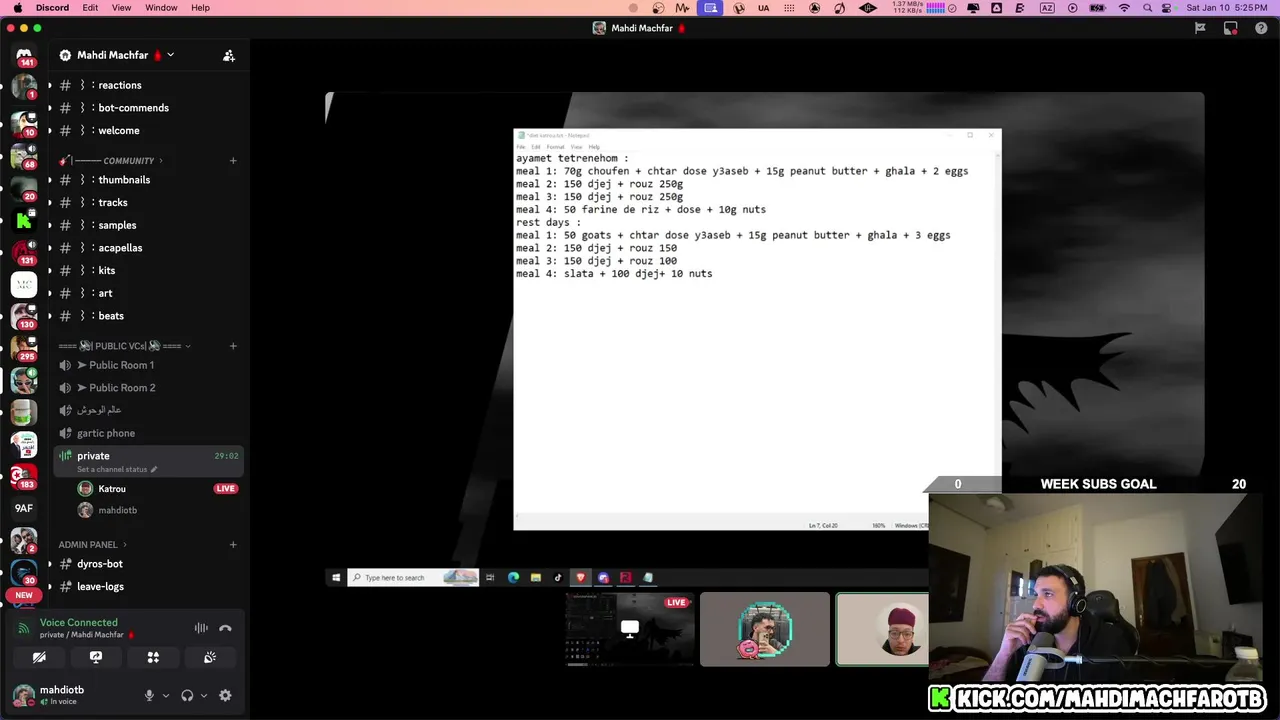Image resolution: width=1280 pixels, height=720 pixels.
Task: Turn on the camera
Action: pyautogui.click(x=39, y=657)
